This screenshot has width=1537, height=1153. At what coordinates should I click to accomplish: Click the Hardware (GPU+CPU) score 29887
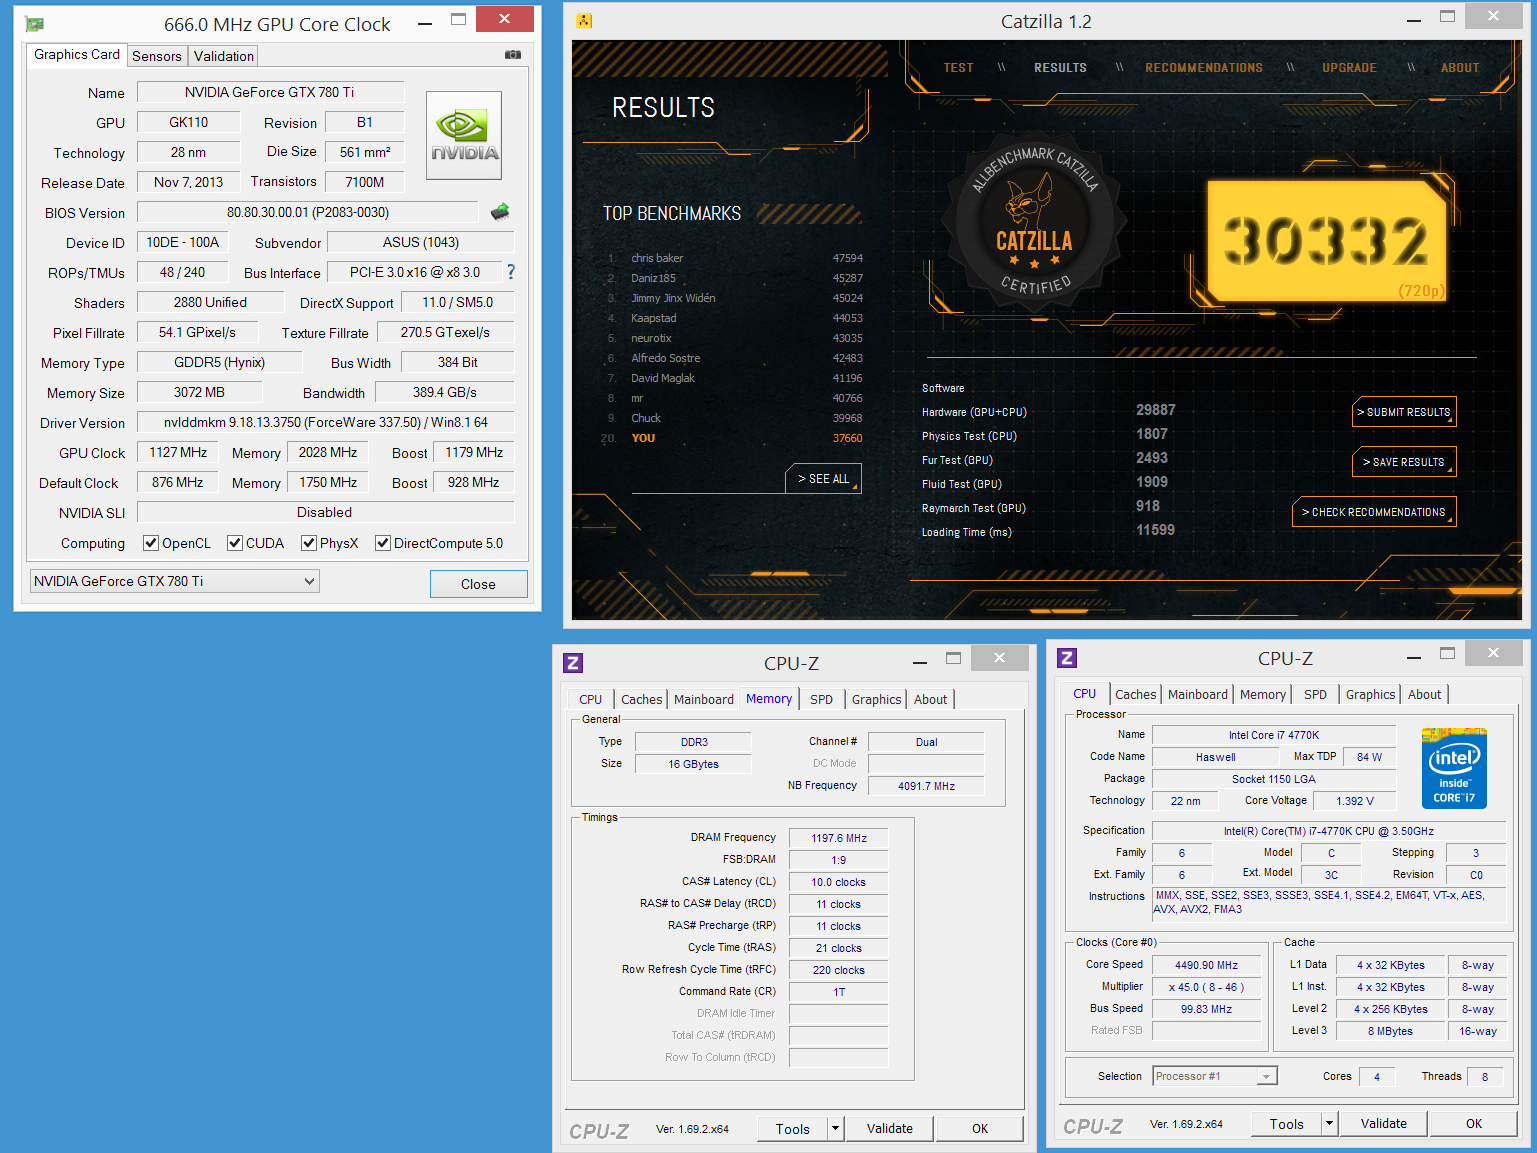pos(1156,410)
